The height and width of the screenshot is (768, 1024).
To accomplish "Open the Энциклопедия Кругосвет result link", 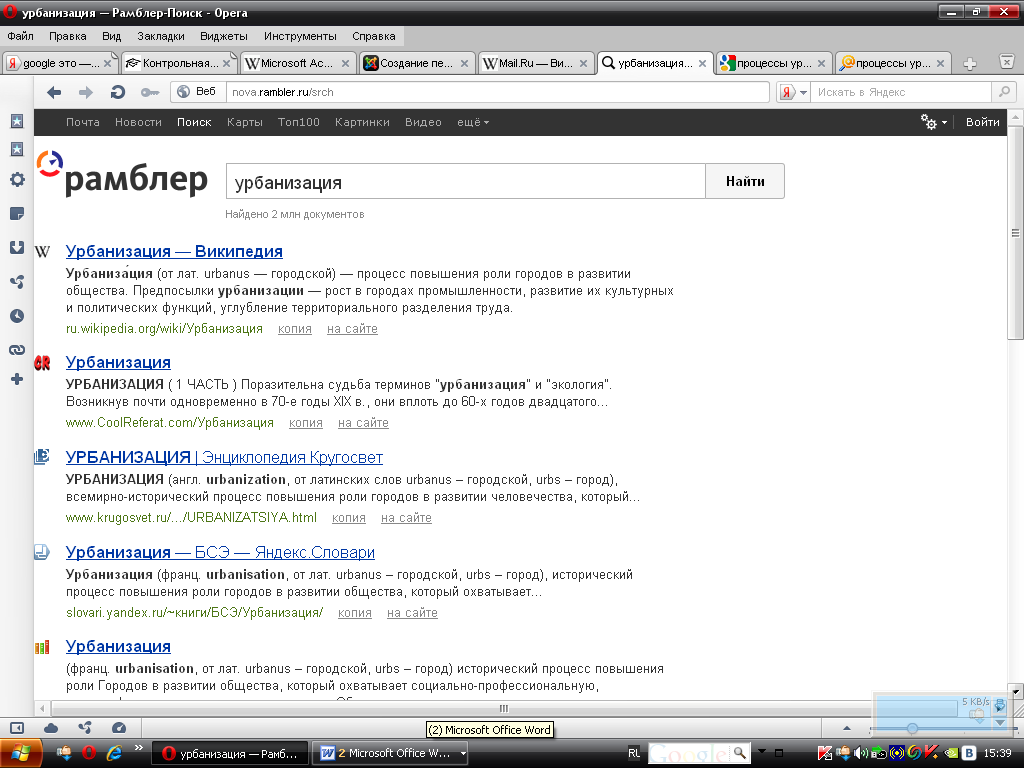I will (225, 457).
